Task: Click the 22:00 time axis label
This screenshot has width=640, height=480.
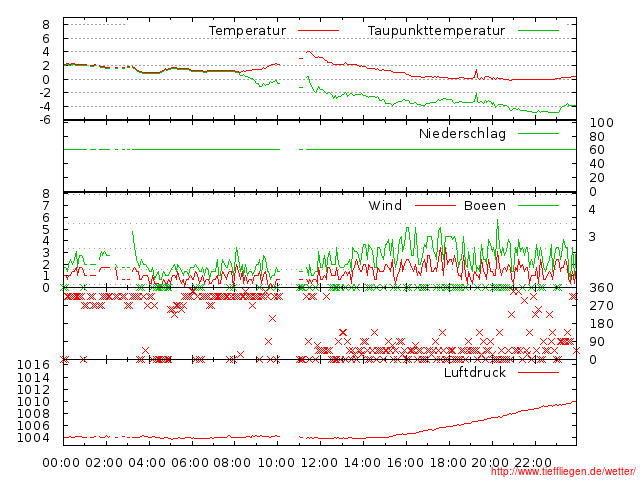Action: (533, 463)
